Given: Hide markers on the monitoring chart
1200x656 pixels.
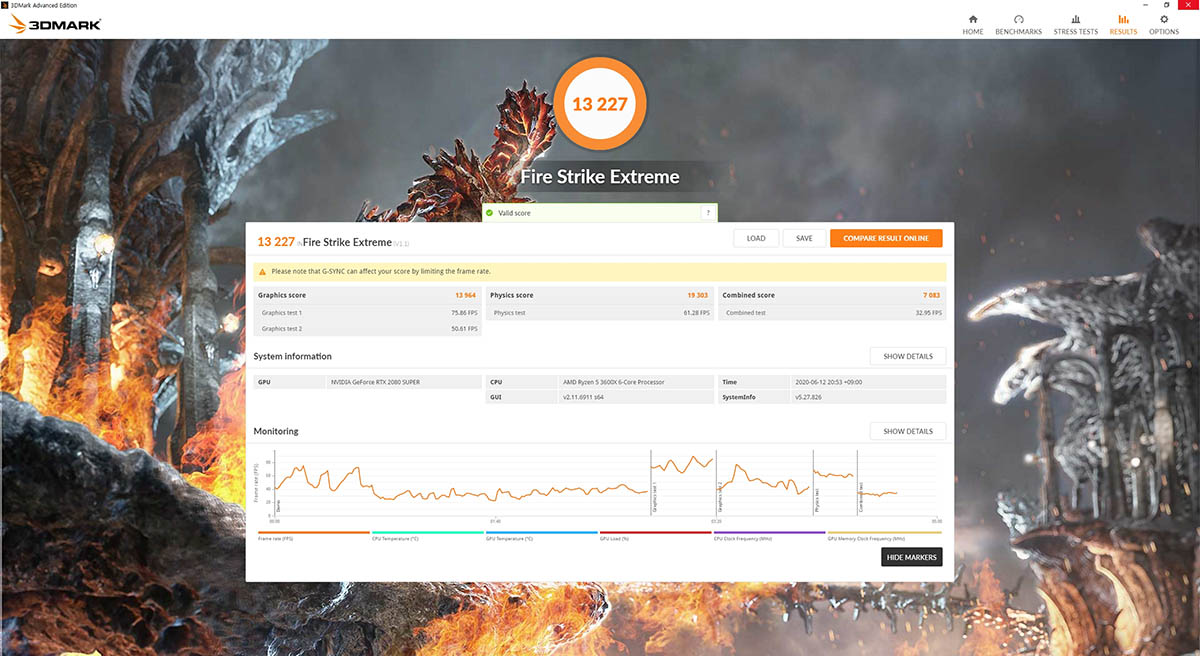Looking at the screenshot, I should pos(911,557).
